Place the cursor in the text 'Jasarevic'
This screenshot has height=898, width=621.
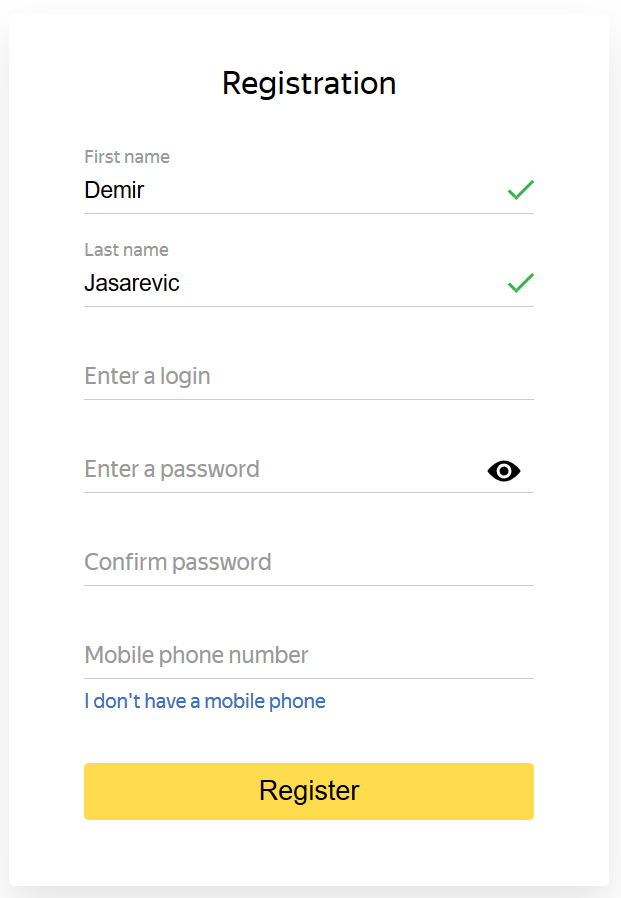(x=132, y=283)
